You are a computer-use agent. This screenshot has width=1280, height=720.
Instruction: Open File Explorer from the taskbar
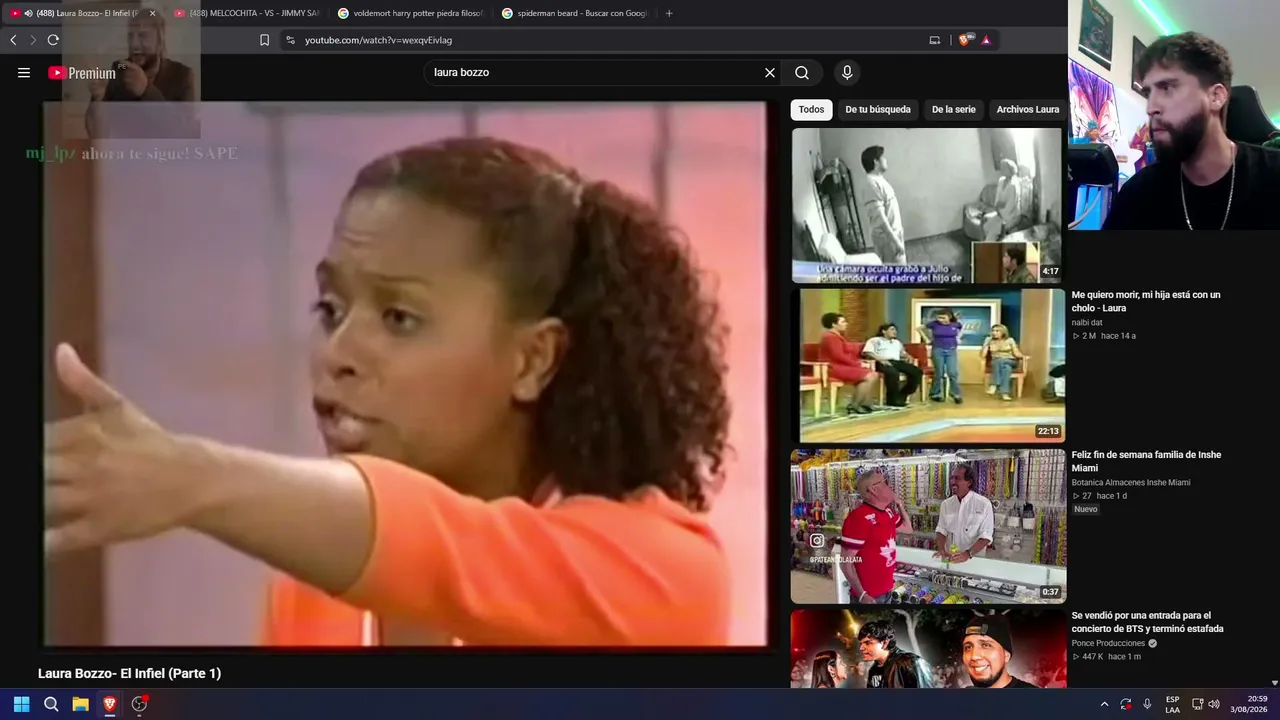[x=80, y=704]
